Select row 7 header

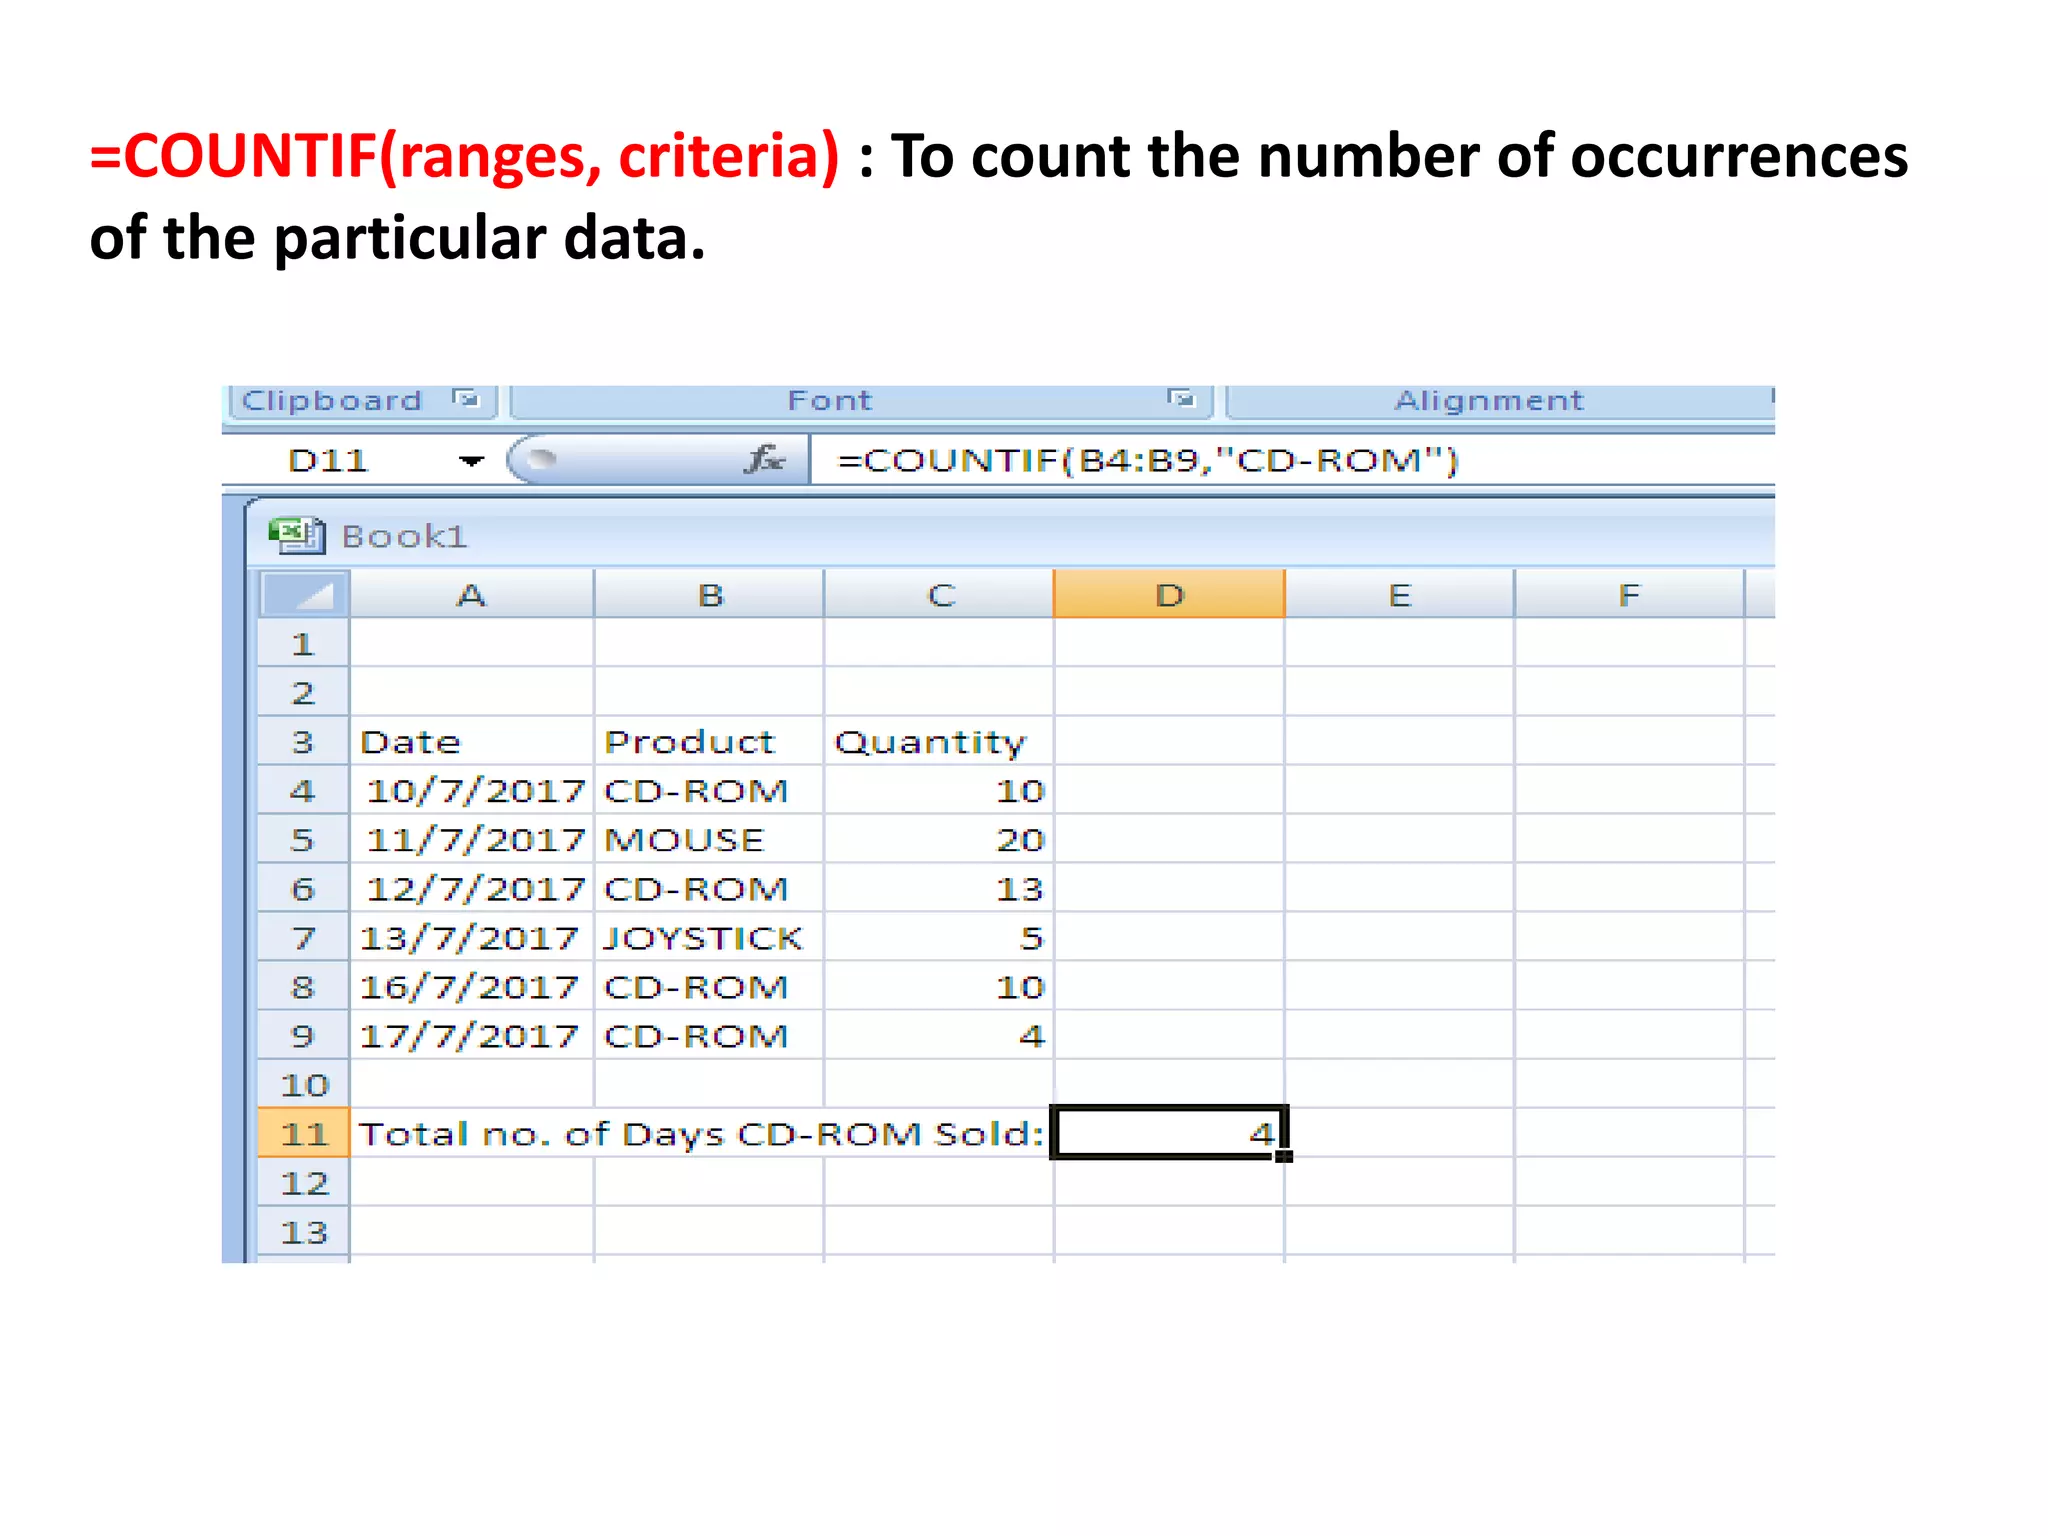pos(304,937)
